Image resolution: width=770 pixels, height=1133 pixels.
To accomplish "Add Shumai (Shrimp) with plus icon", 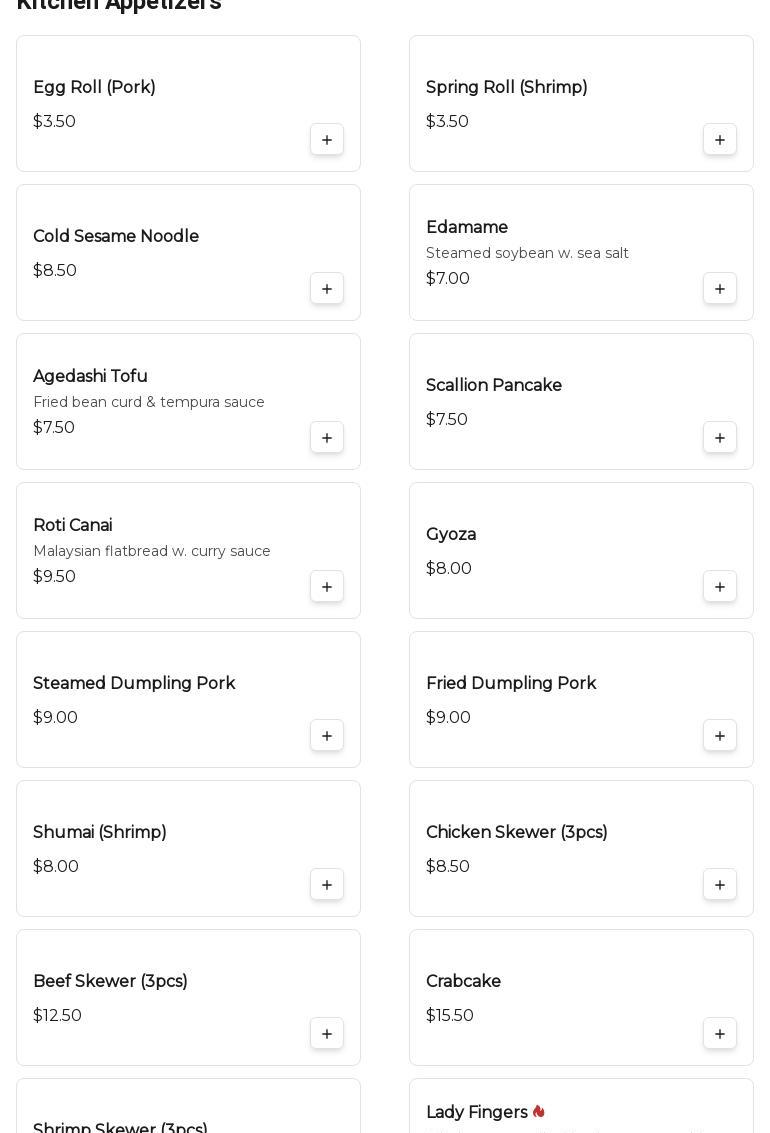I will (327, 885).
